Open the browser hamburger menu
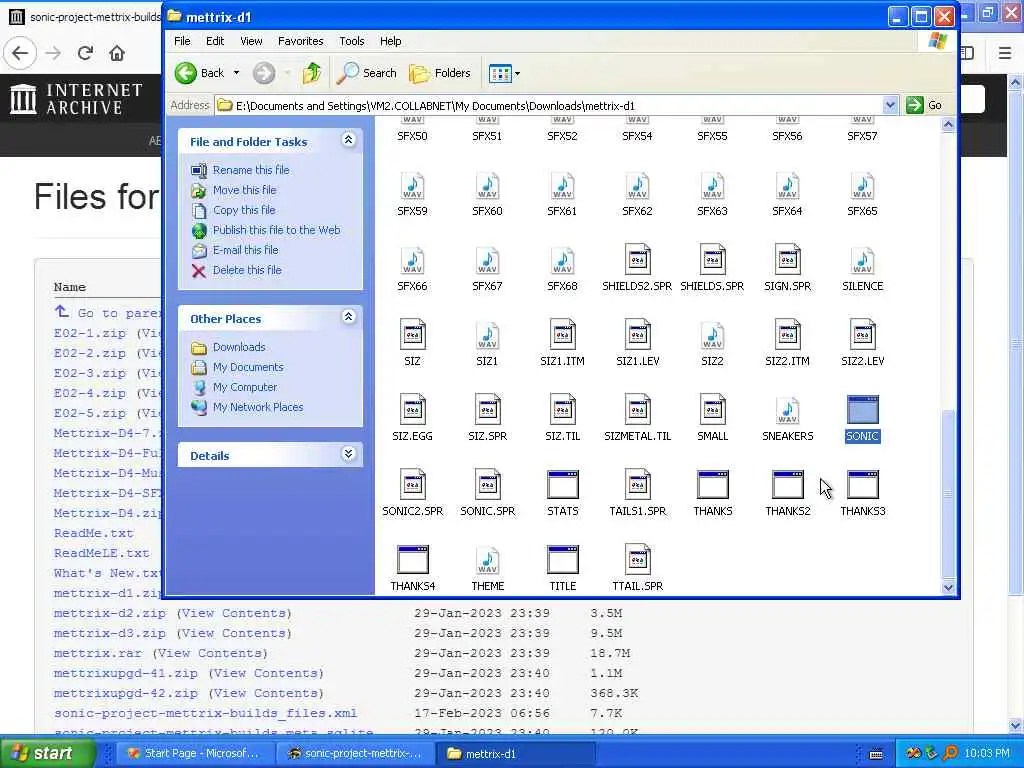1024x768 pixels. click(1004, 53)
